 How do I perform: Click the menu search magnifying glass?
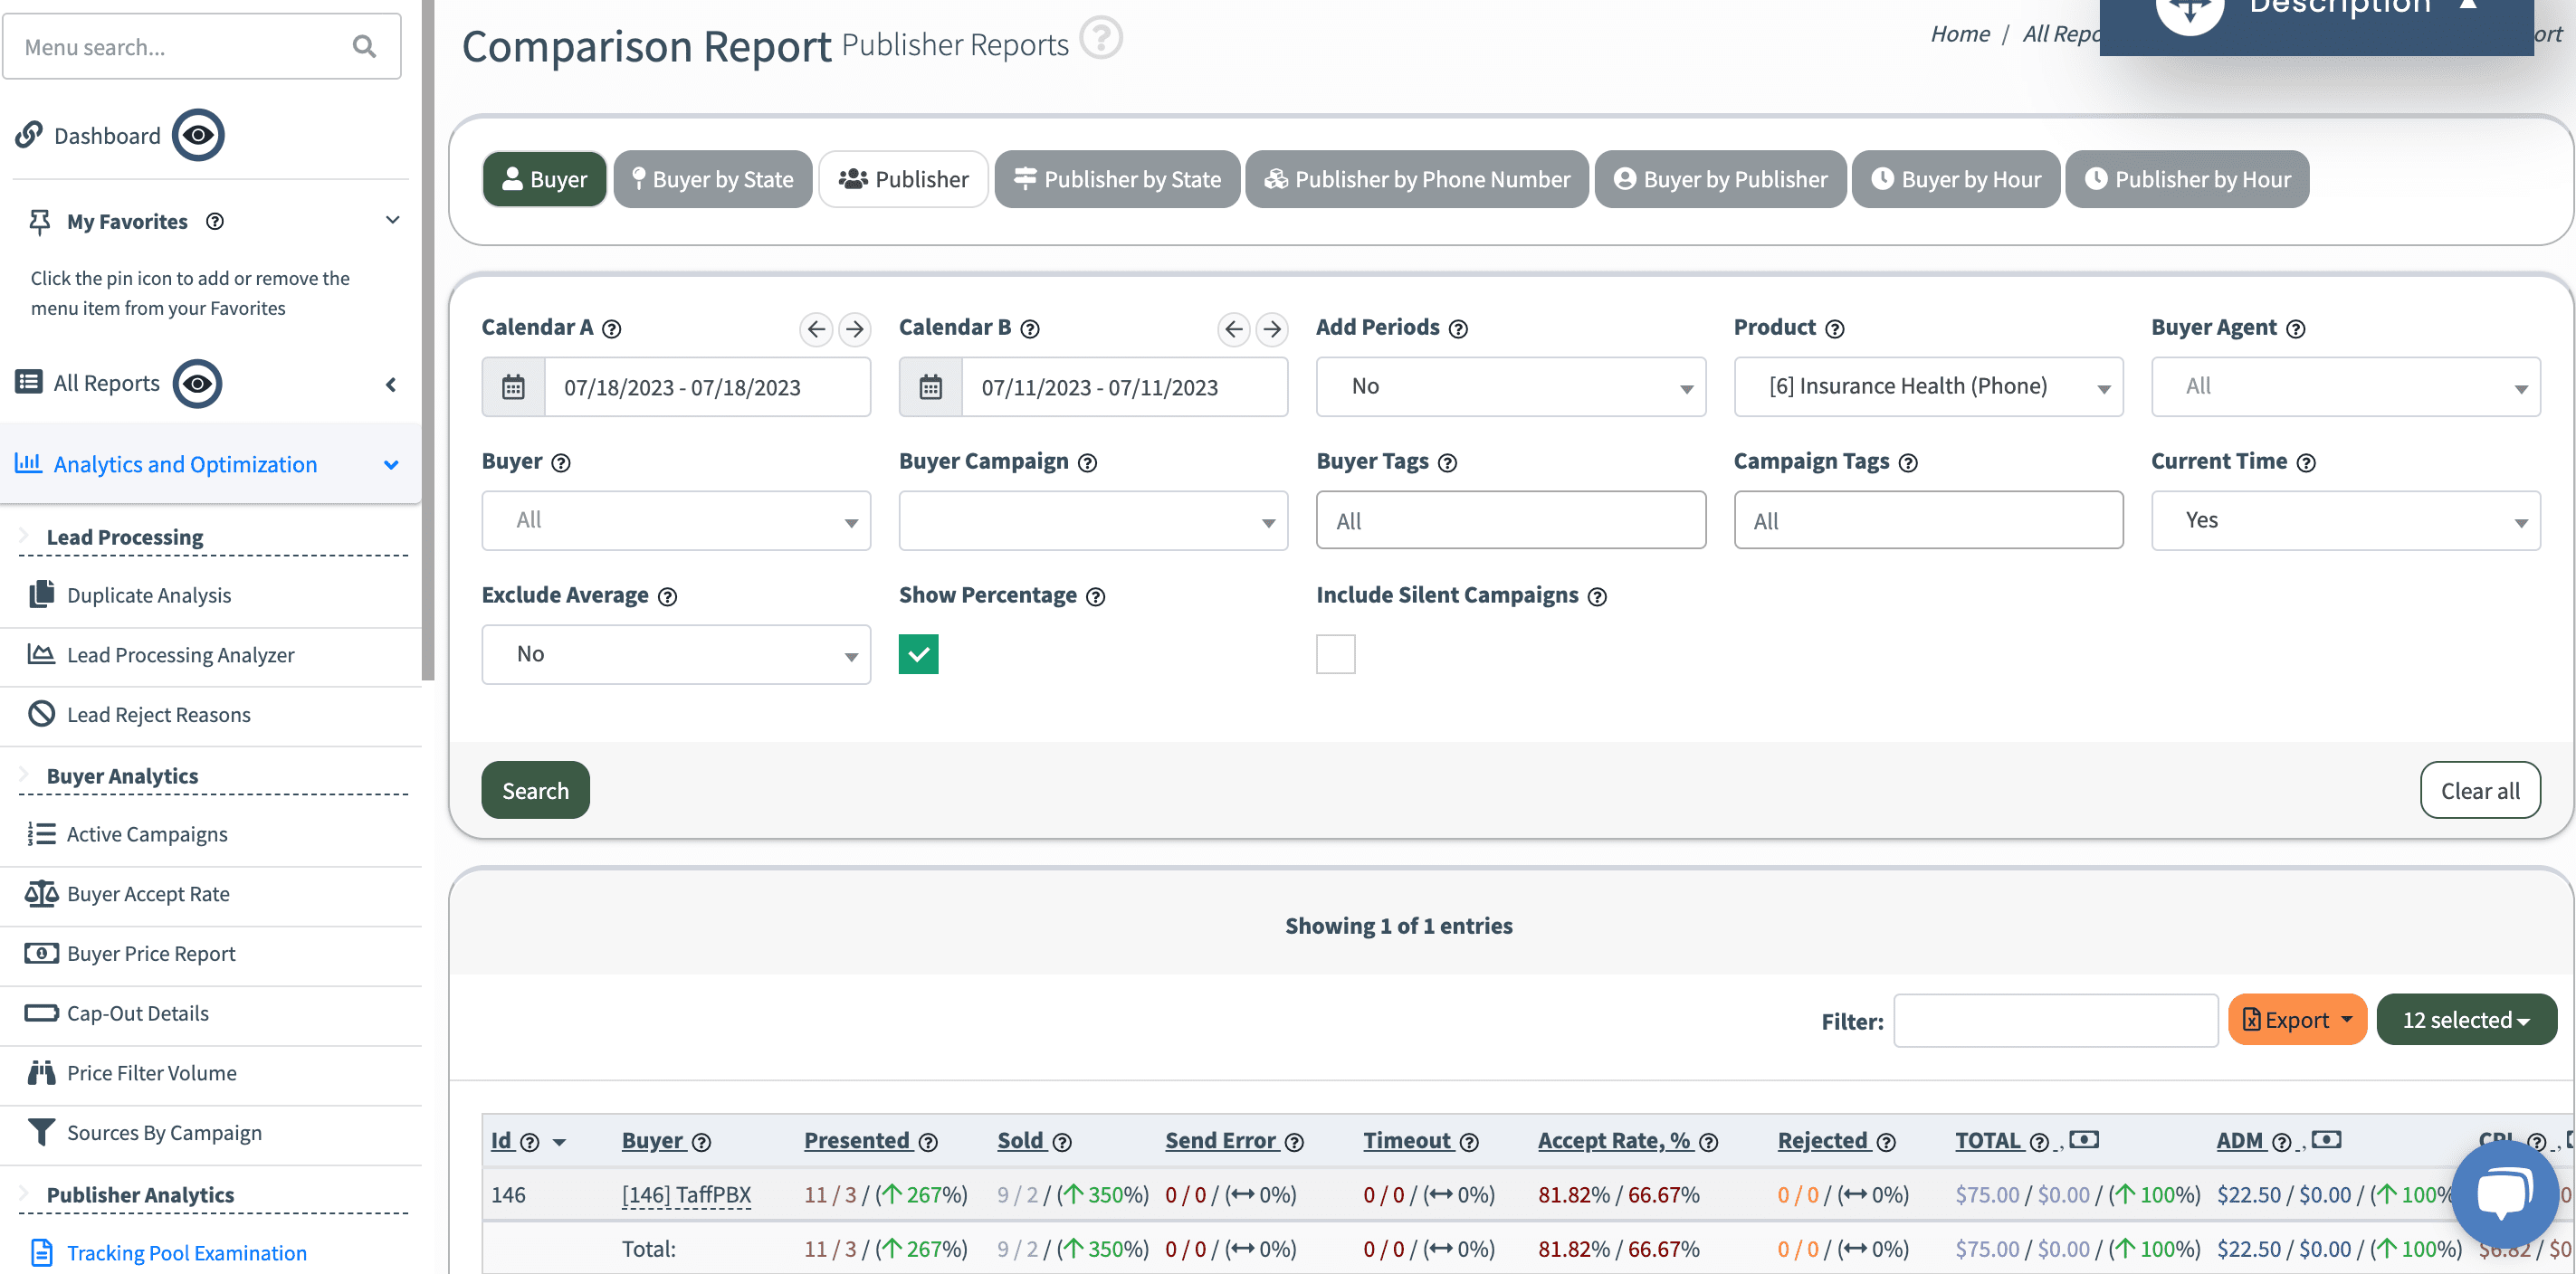pos(363,46)
